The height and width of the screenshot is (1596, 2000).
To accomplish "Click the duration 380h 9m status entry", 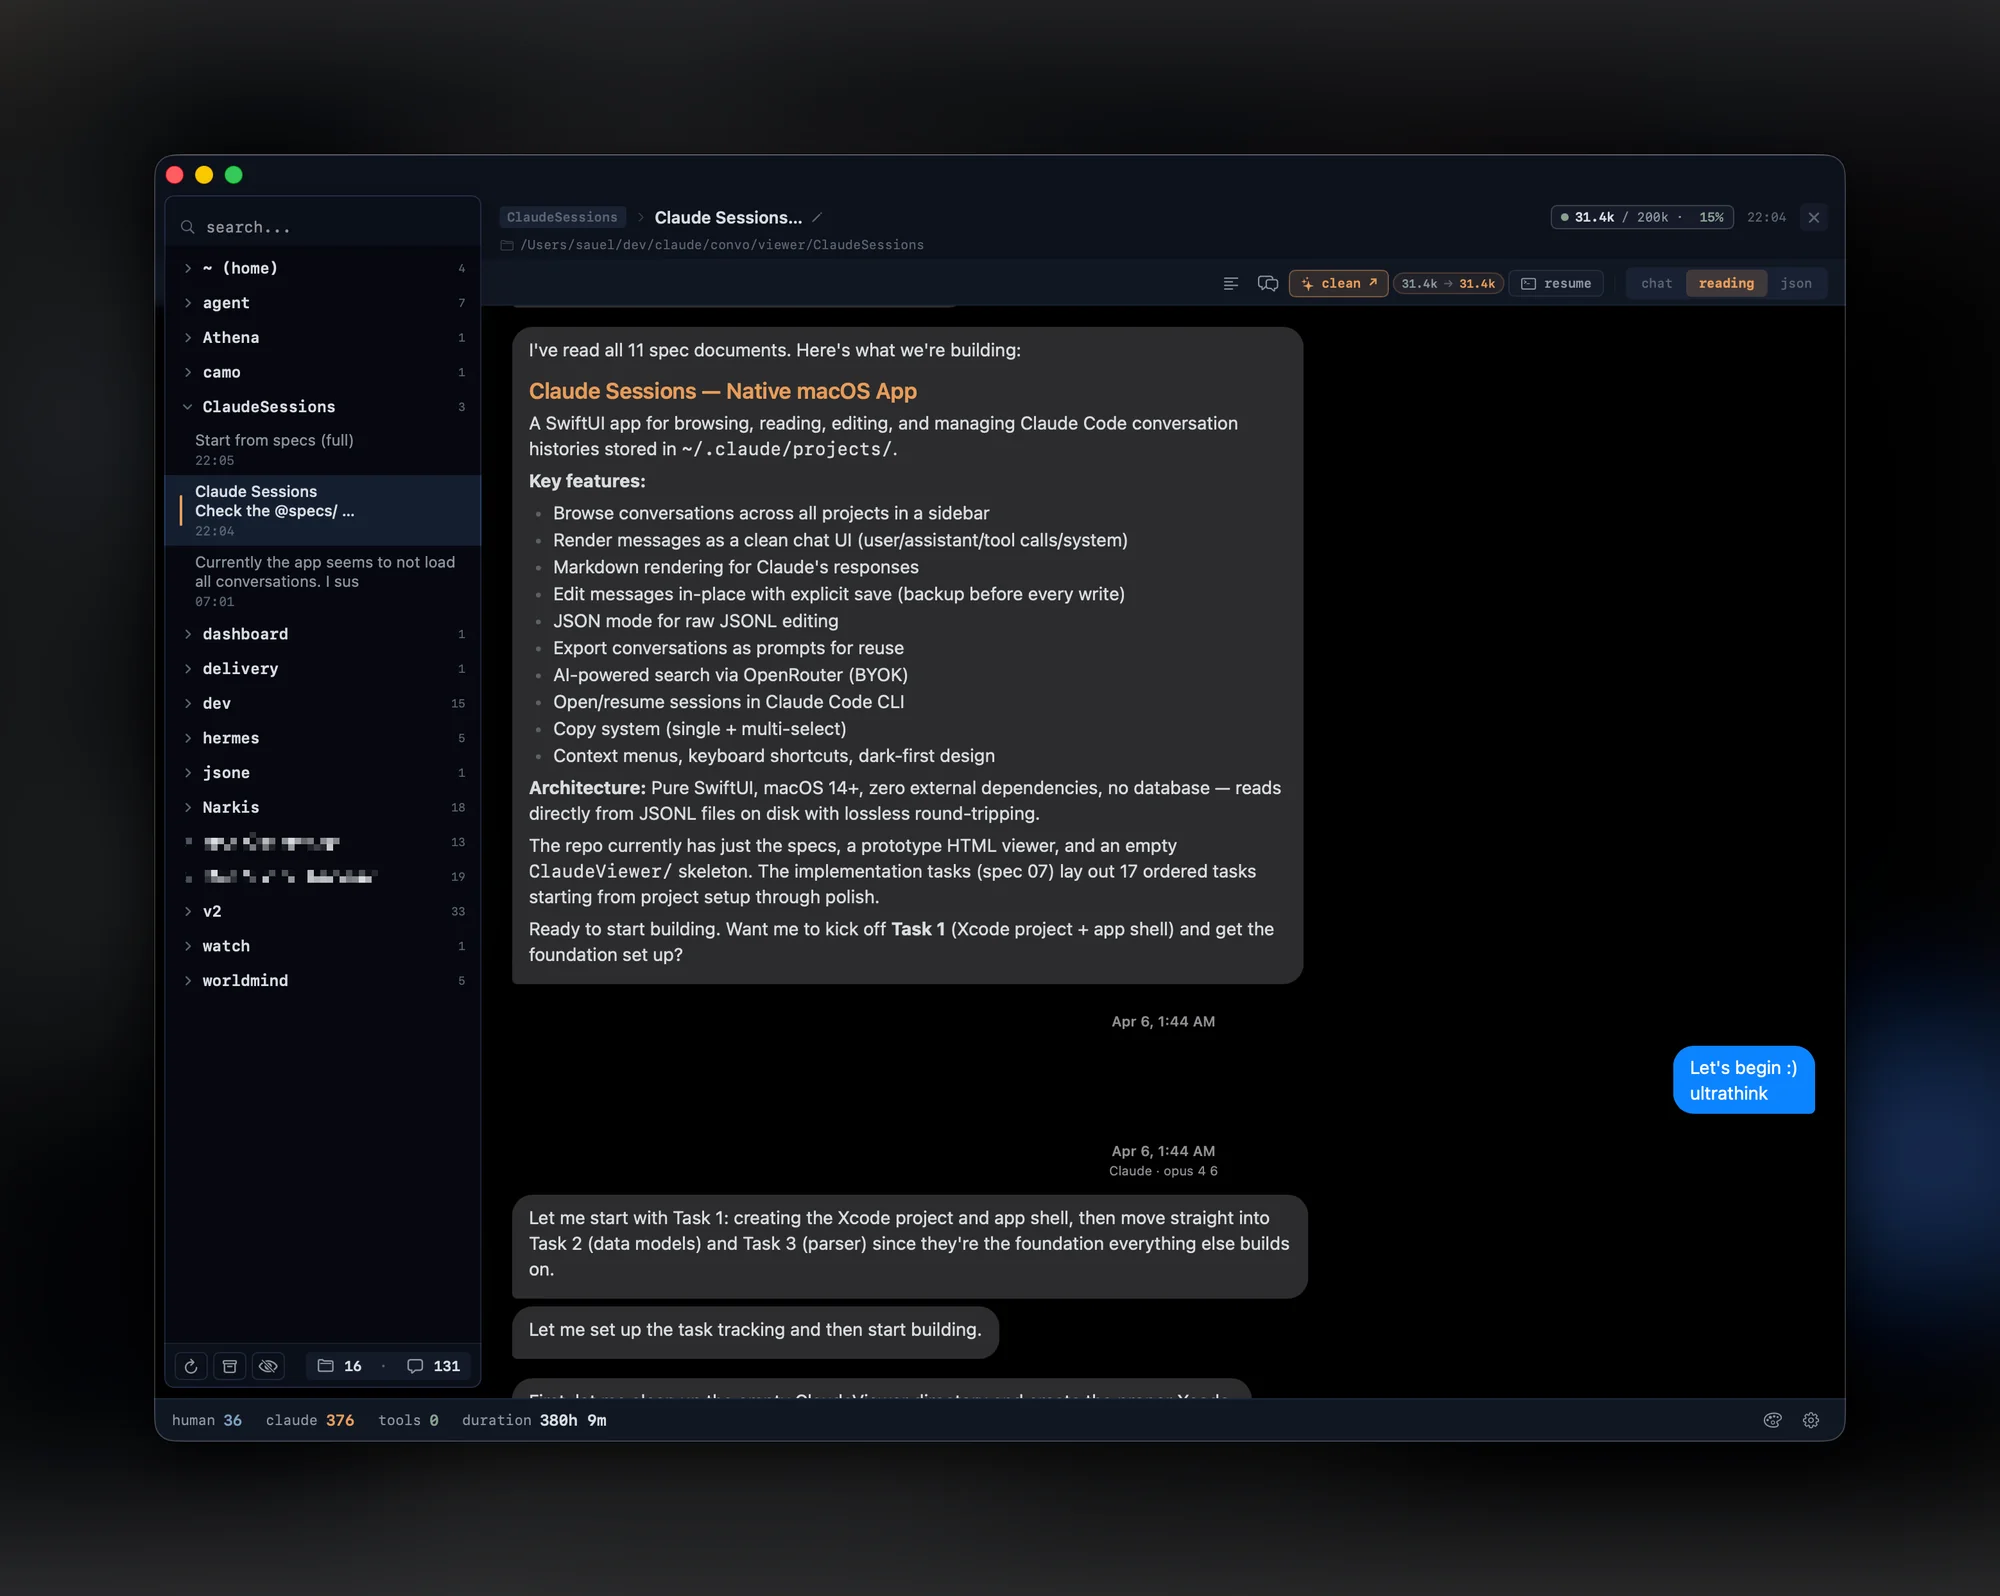I will pos(534,1421).
